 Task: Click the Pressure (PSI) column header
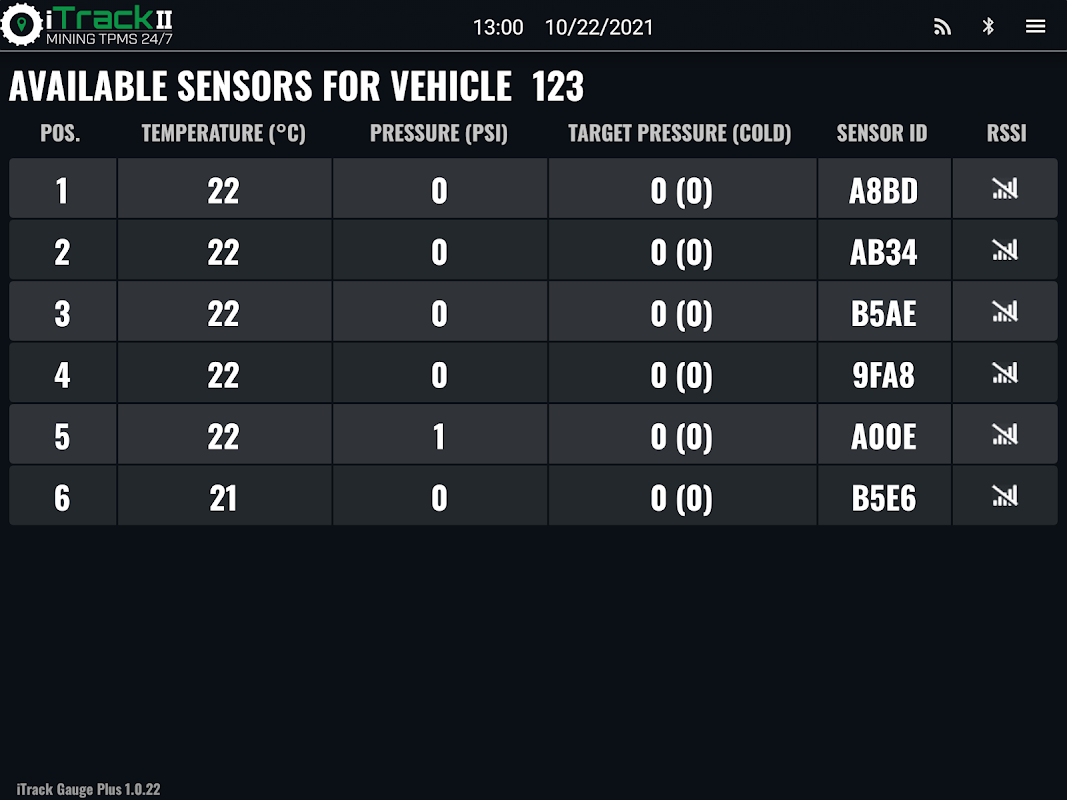pyautogui.click(x=439, y=133)
